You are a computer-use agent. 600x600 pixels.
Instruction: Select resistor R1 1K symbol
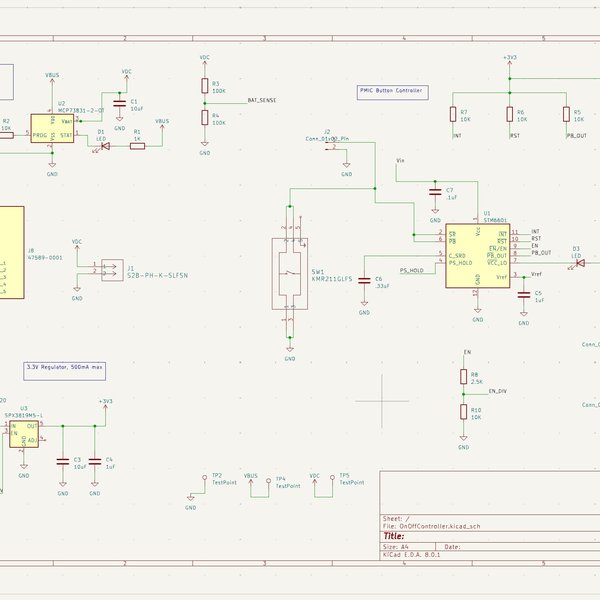(137, 146)
